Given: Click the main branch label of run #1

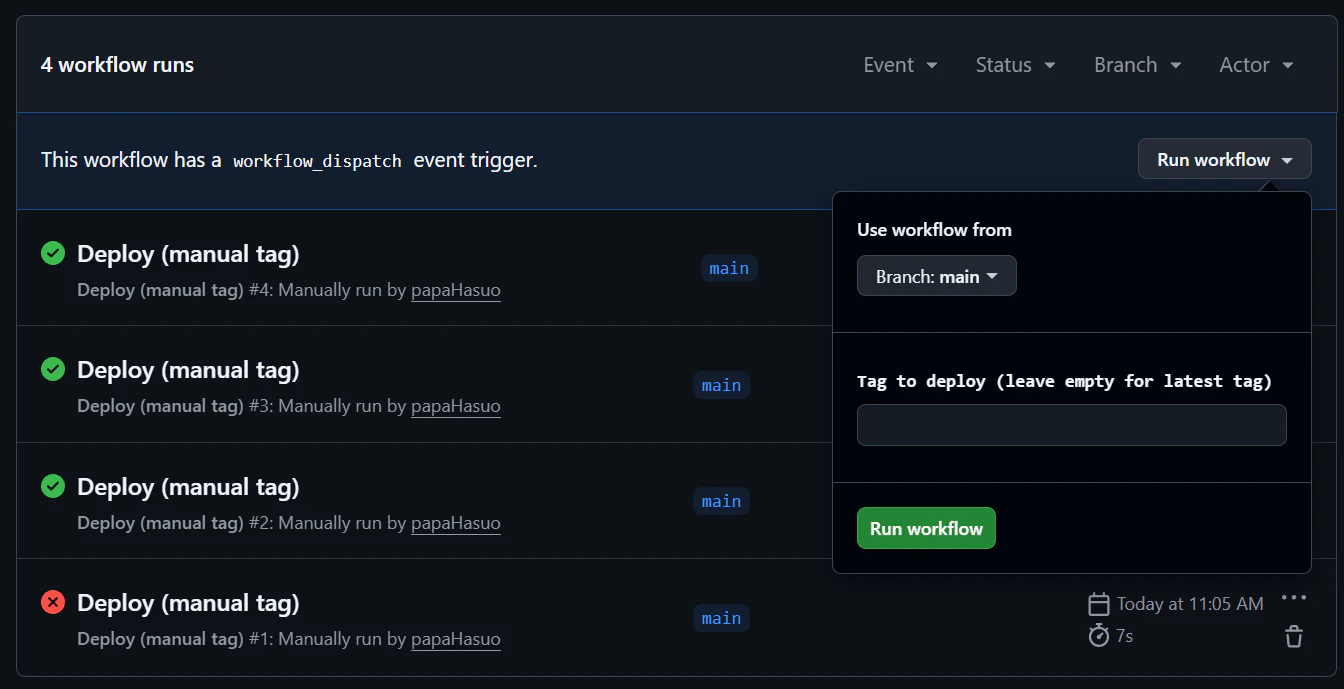Looking at the screenshot, I should 721,618.
